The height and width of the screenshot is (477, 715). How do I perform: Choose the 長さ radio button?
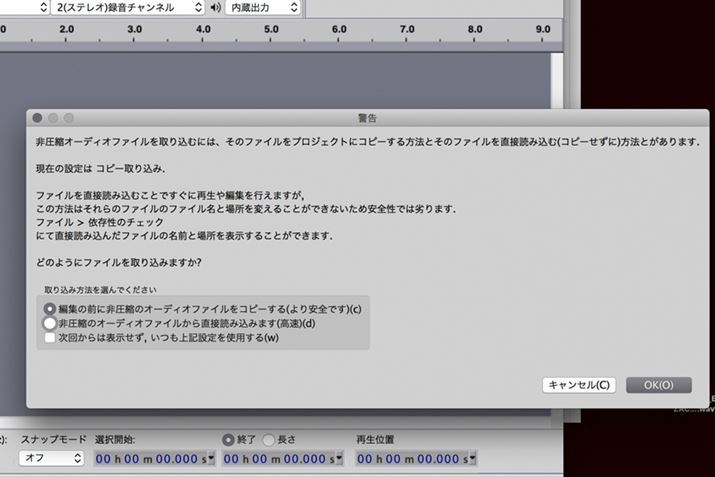click(267, 439)
